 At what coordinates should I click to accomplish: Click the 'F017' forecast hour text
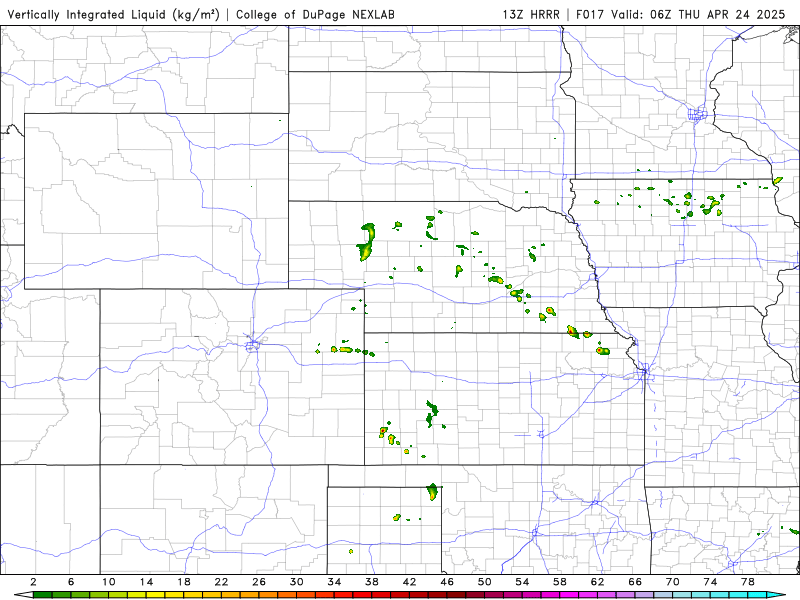pos(591,14)
